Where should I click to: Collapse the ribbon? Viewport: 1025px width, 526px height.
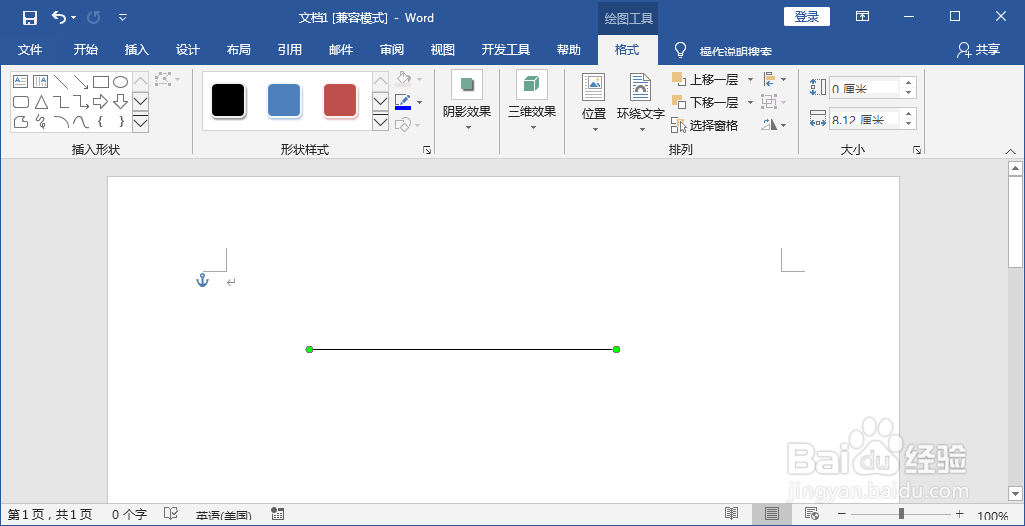[x=1009, y=151]
